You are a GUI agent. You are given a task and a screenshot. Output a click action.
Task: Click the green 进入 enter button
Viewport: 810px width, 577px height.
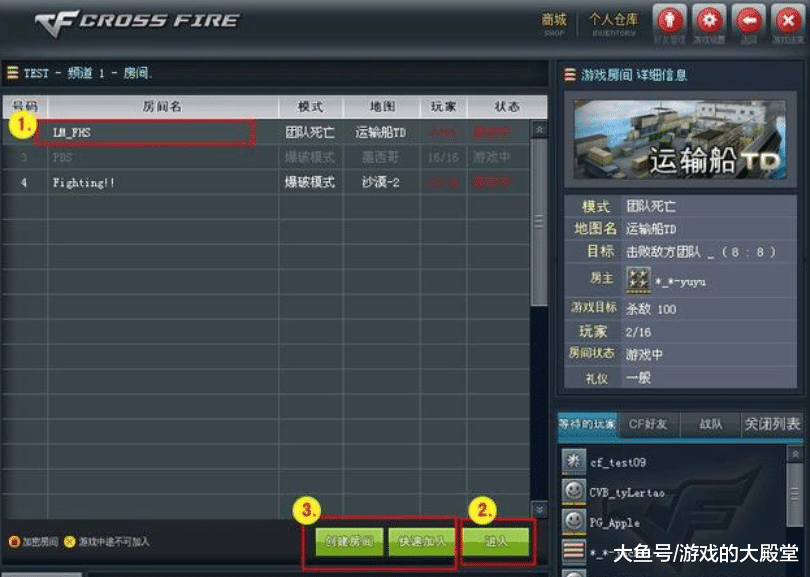point(496,541)
